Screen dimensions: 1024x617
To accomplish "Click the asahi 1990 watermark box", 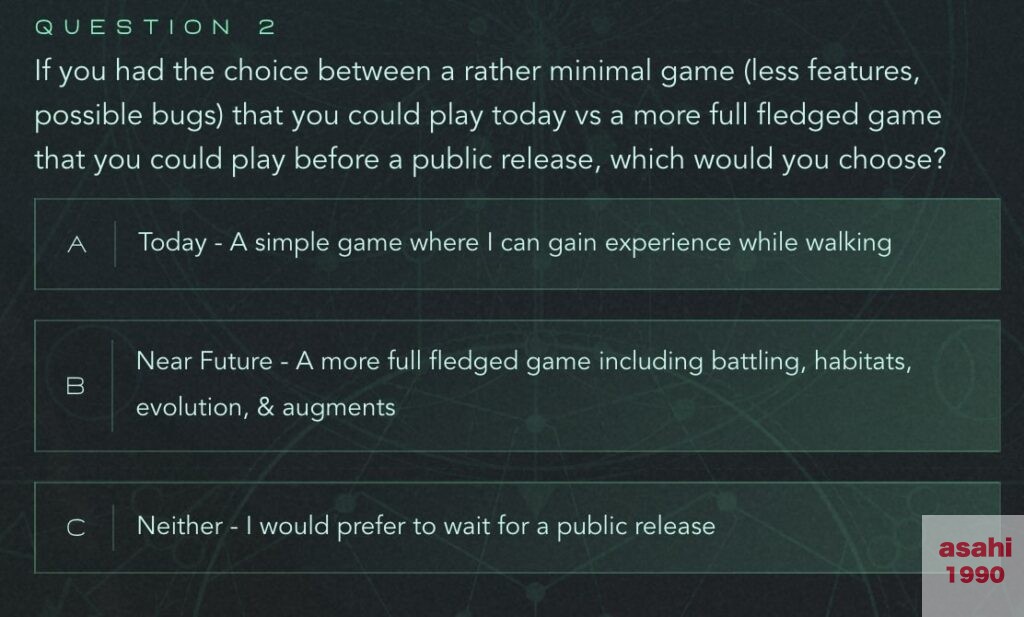I will 973,565.
